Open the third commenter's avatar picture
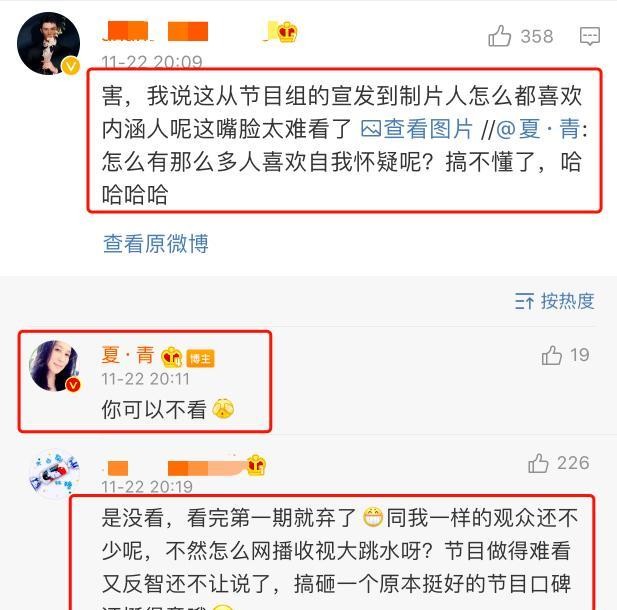The image size is (617, 610). [x=55, y=474]
